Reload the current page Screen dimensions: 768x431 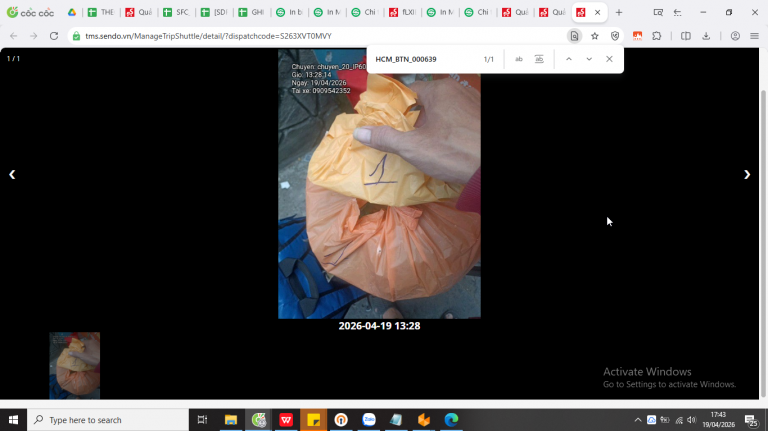pos(54,36)
